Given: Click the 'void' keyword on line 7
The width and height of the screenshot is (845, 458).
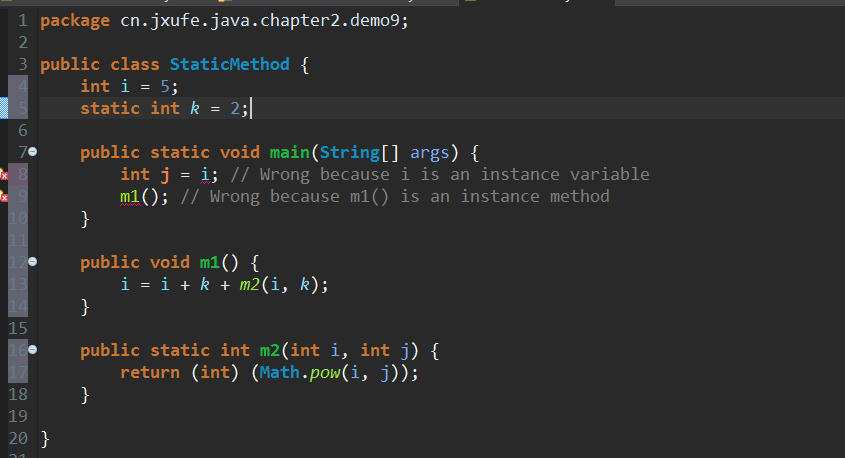Looking at the screenshot, I should pos(240,152).
